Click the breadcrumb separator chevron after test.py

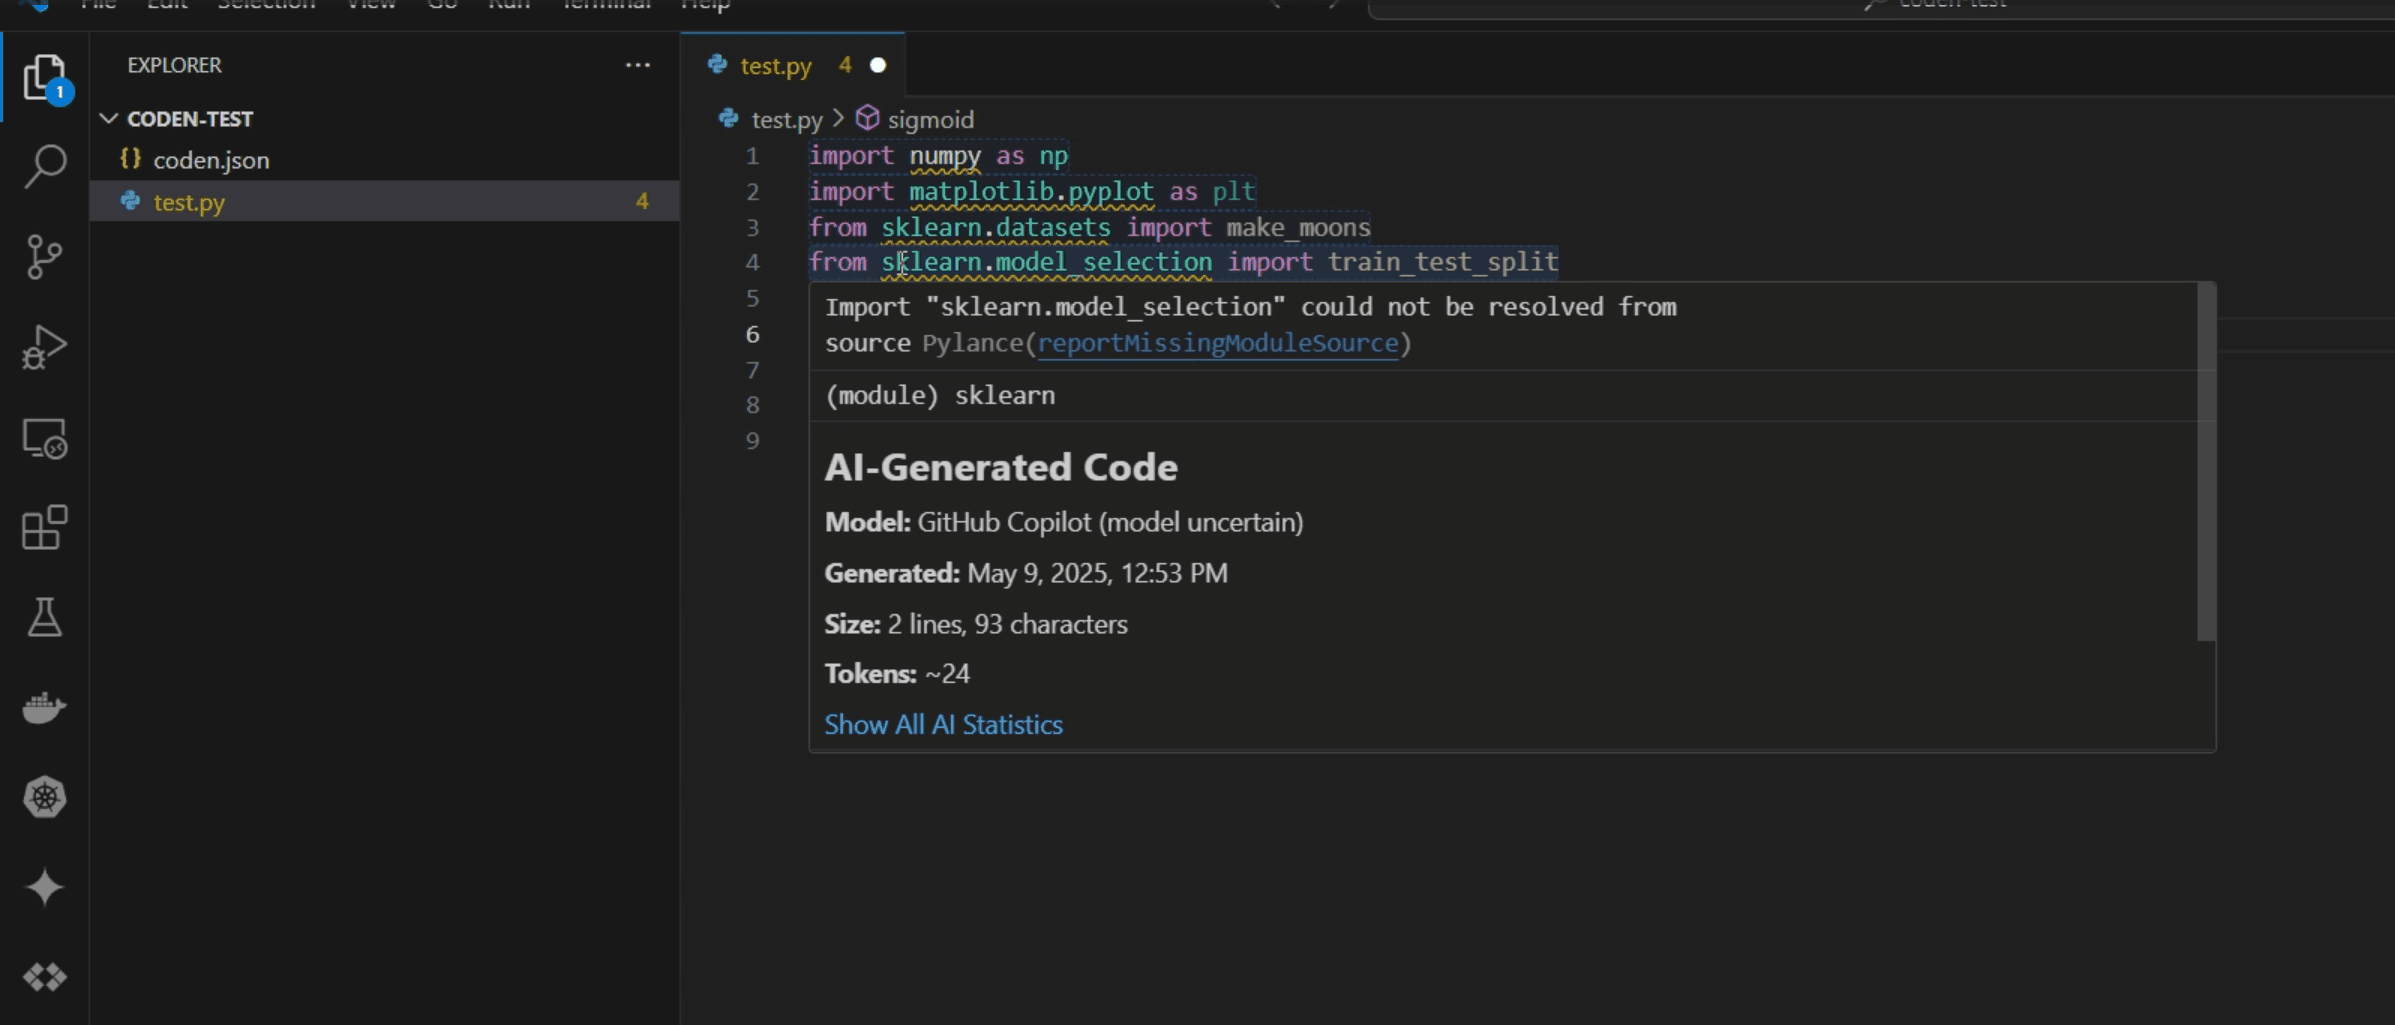click(839, 118)
